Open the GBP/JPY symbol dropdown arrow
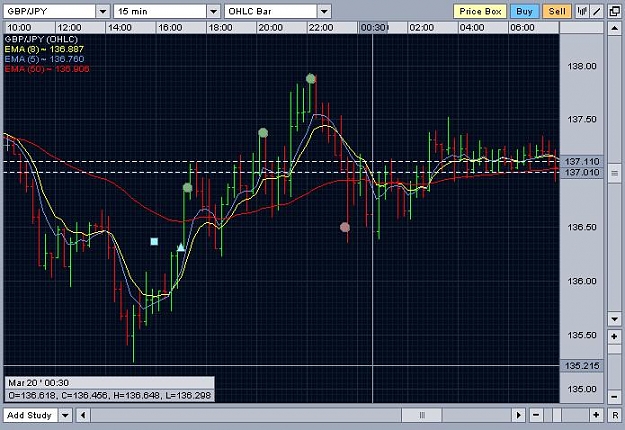The width and height of the screenshot is (625, 430). pyautogui.click(x=102, y=11)
